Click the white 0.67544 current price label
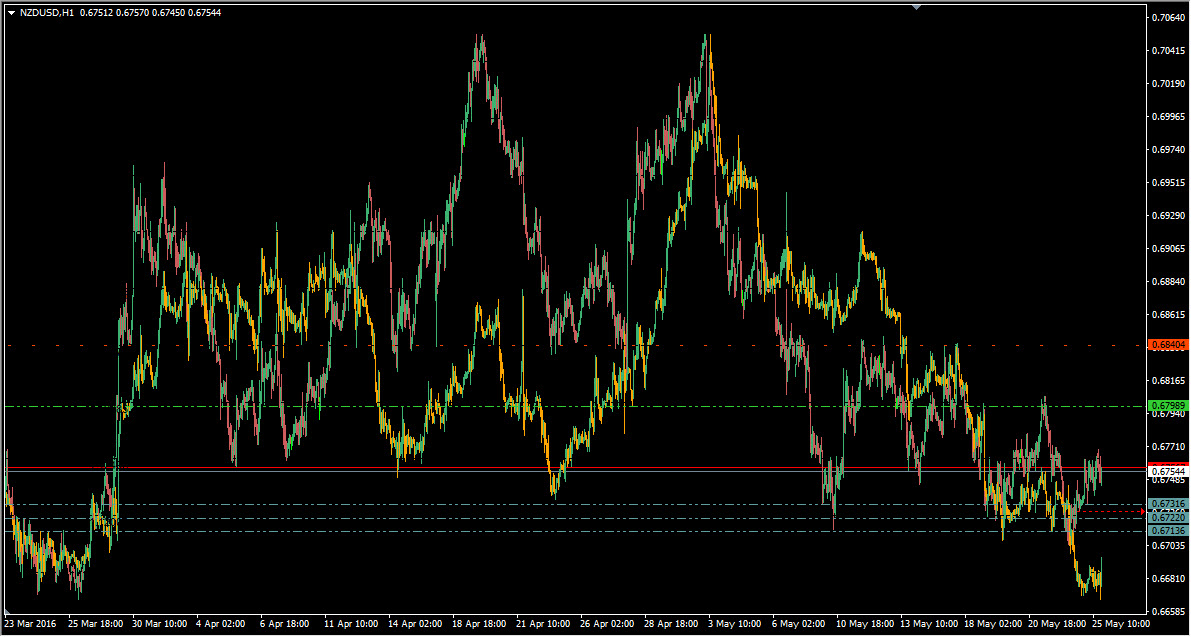This screenshot has height=637, width=1191. point(1168,471)
